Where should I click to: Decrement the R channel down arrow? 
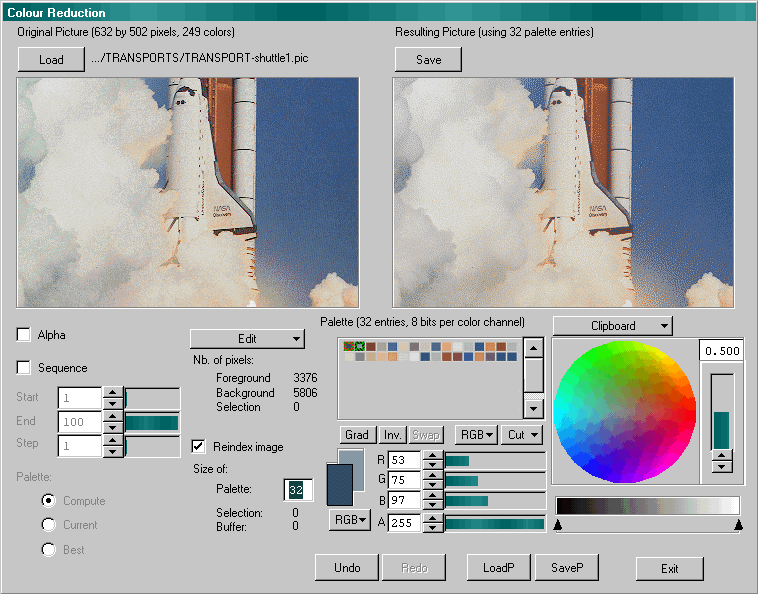click(x=433, y=464)
